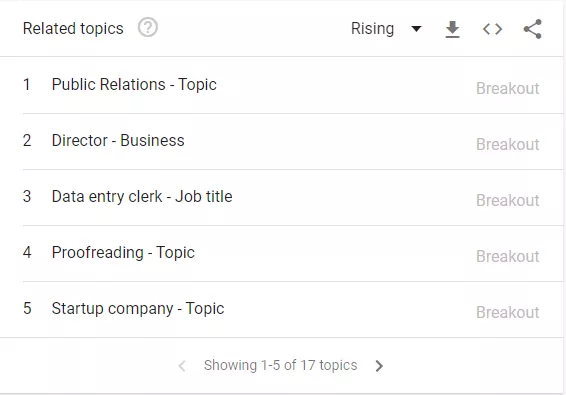
Task: Expand the Rising dropdown arrow
Action: pos(416,29)
